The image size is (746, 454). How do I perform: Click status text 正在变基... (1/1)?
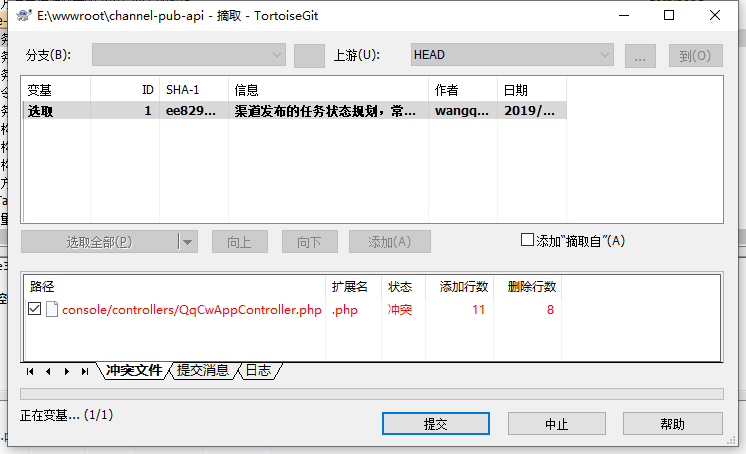point(67,415)
